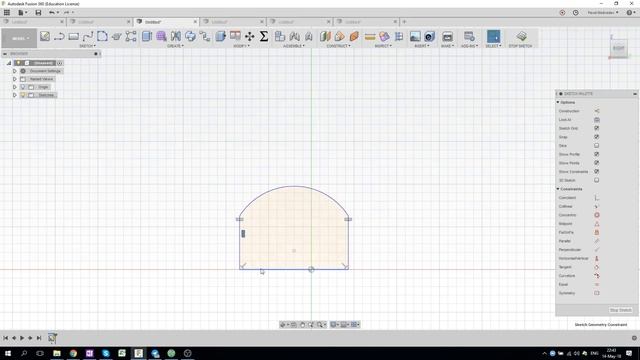The width and height of the screenshot is (640, 360).
Task: Click the Measure ruler icon
Action: (370, 36)
